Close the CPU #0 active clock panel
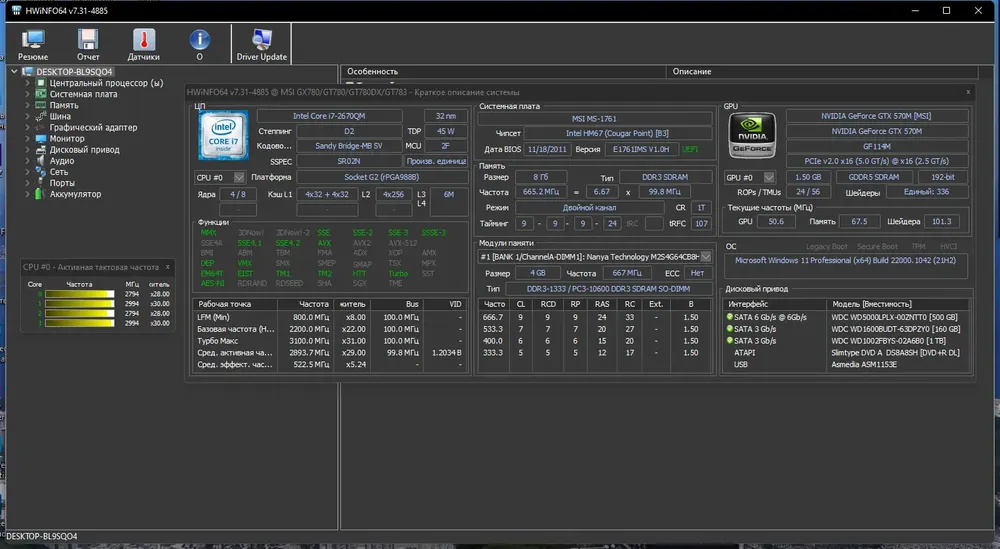The image size is (1000, 549). pyautogui.click(x=168, y=267)
